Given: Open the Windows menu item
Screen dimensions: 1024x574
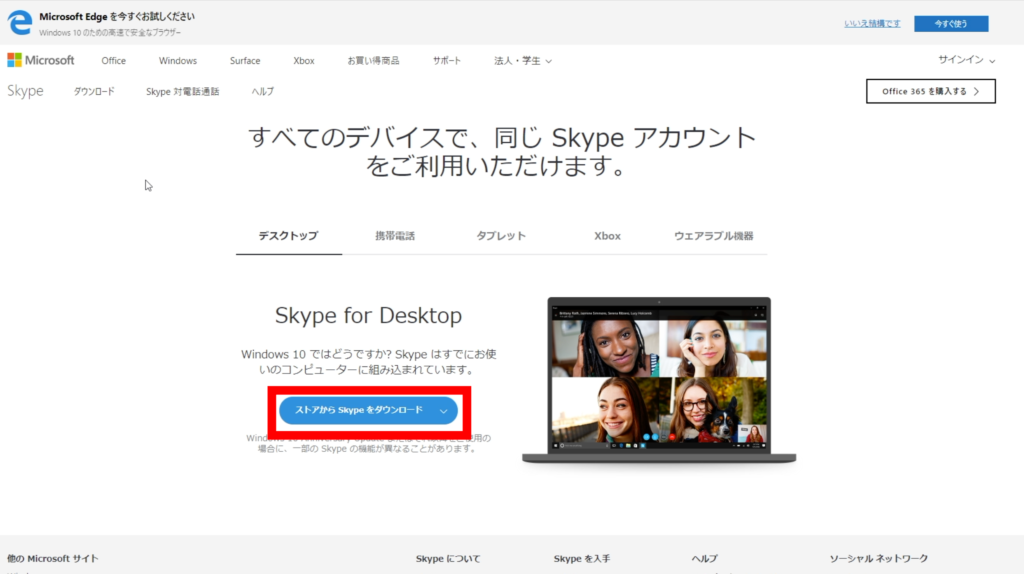Looking at the screenshot, I should [178, 61].
